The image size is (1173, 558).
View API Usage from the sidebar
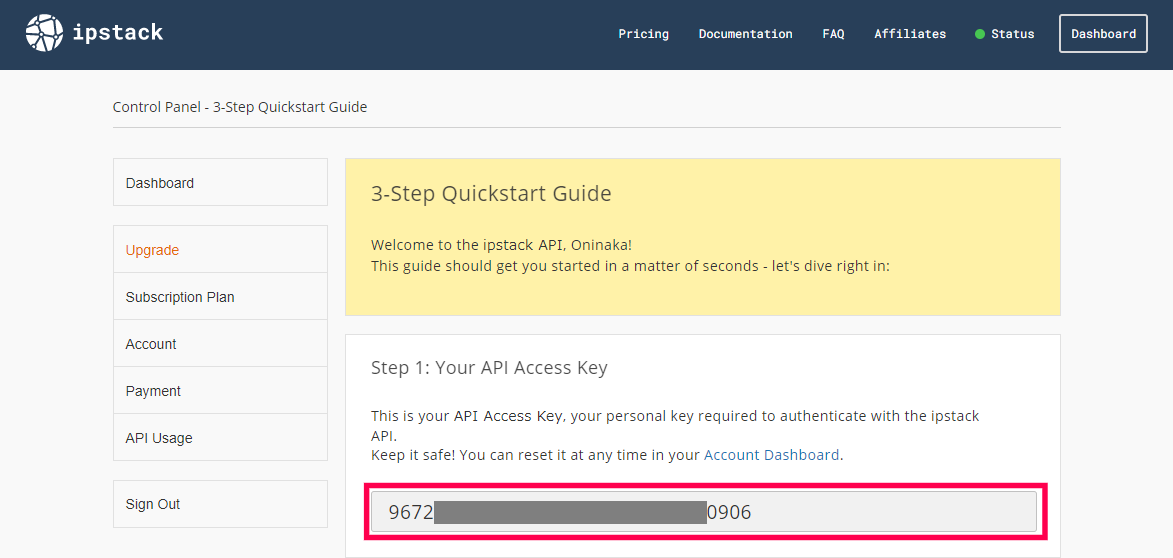(x=220, y=438)
